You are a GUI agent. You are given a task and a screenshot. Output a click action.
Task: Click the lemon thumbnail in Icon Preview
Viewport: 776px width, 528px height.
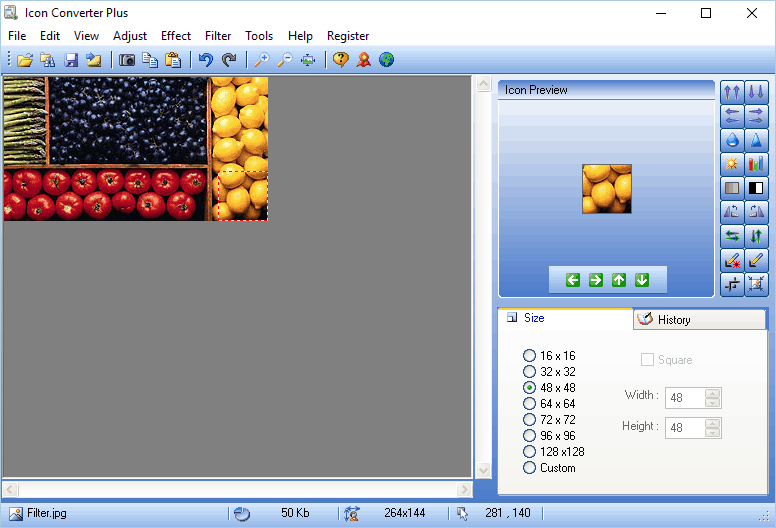pyautogui.click(x=607, y=189)
